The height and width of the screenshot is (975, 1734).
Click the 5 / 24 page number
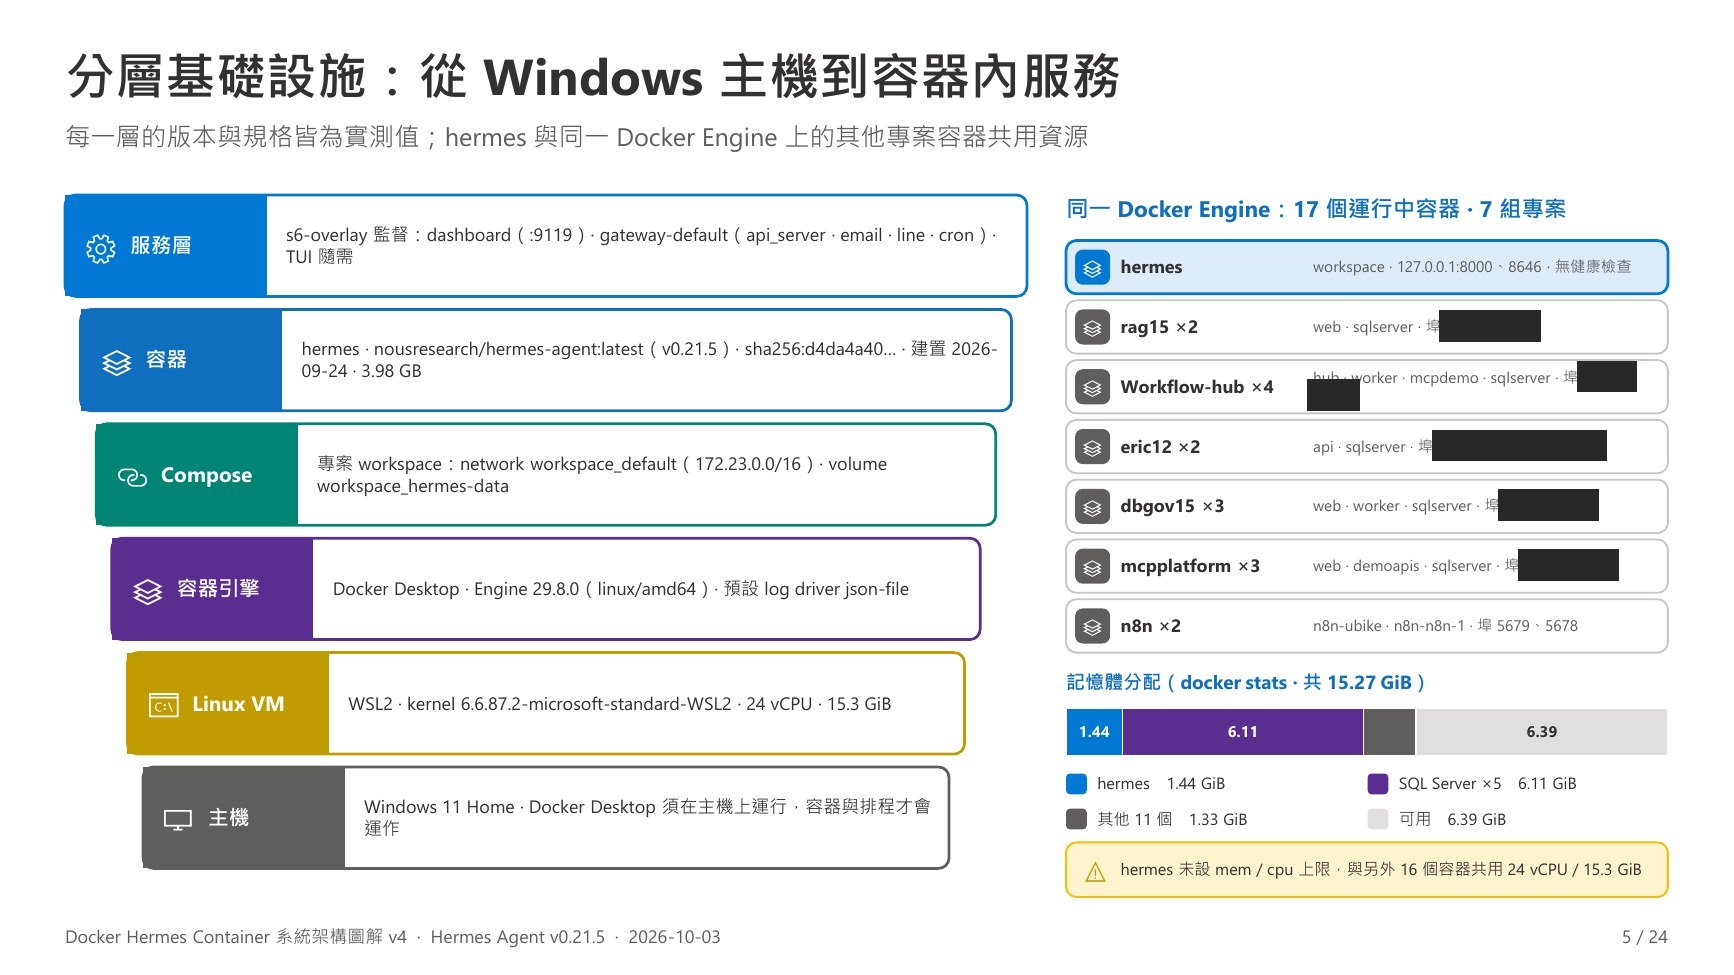[x=1645, y=937]
